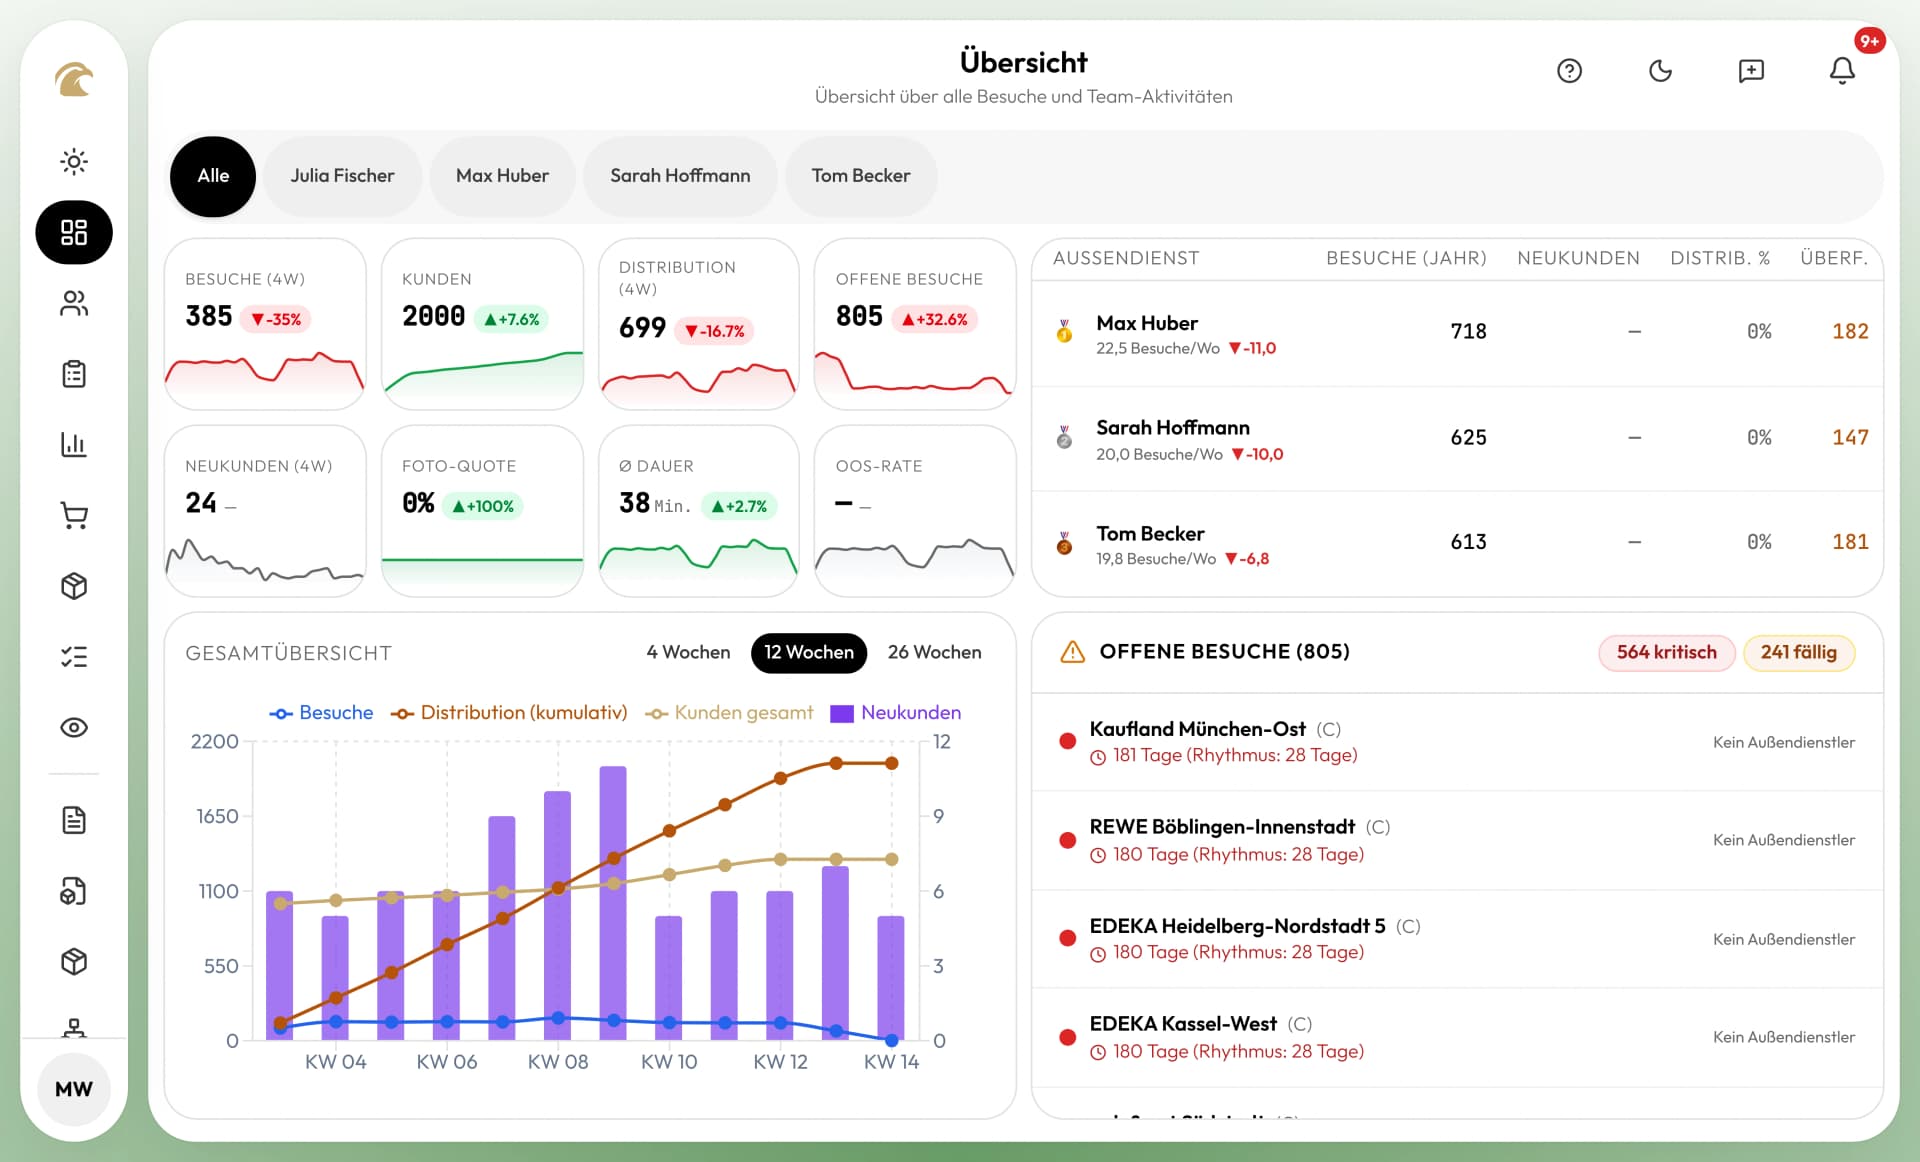1920x1162 pixels.
Task: Open the clipboard tasks icon in sidebar
Action: [74, 374]
